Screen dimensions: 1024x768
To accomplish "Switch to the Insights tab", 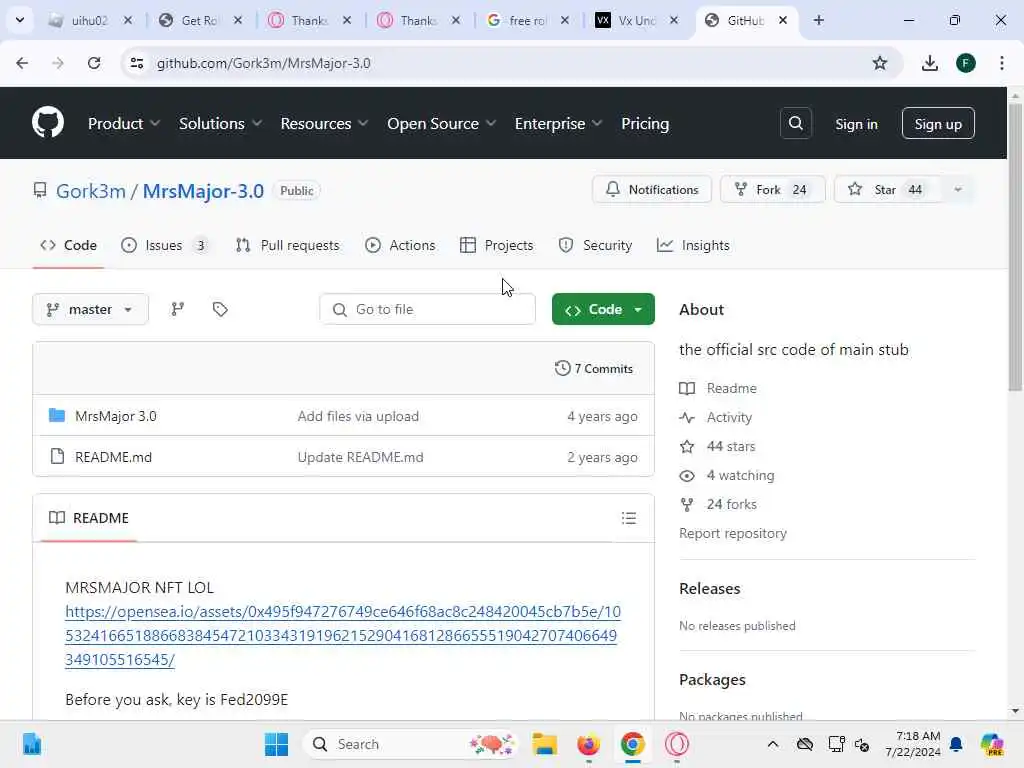I will 693,245.
